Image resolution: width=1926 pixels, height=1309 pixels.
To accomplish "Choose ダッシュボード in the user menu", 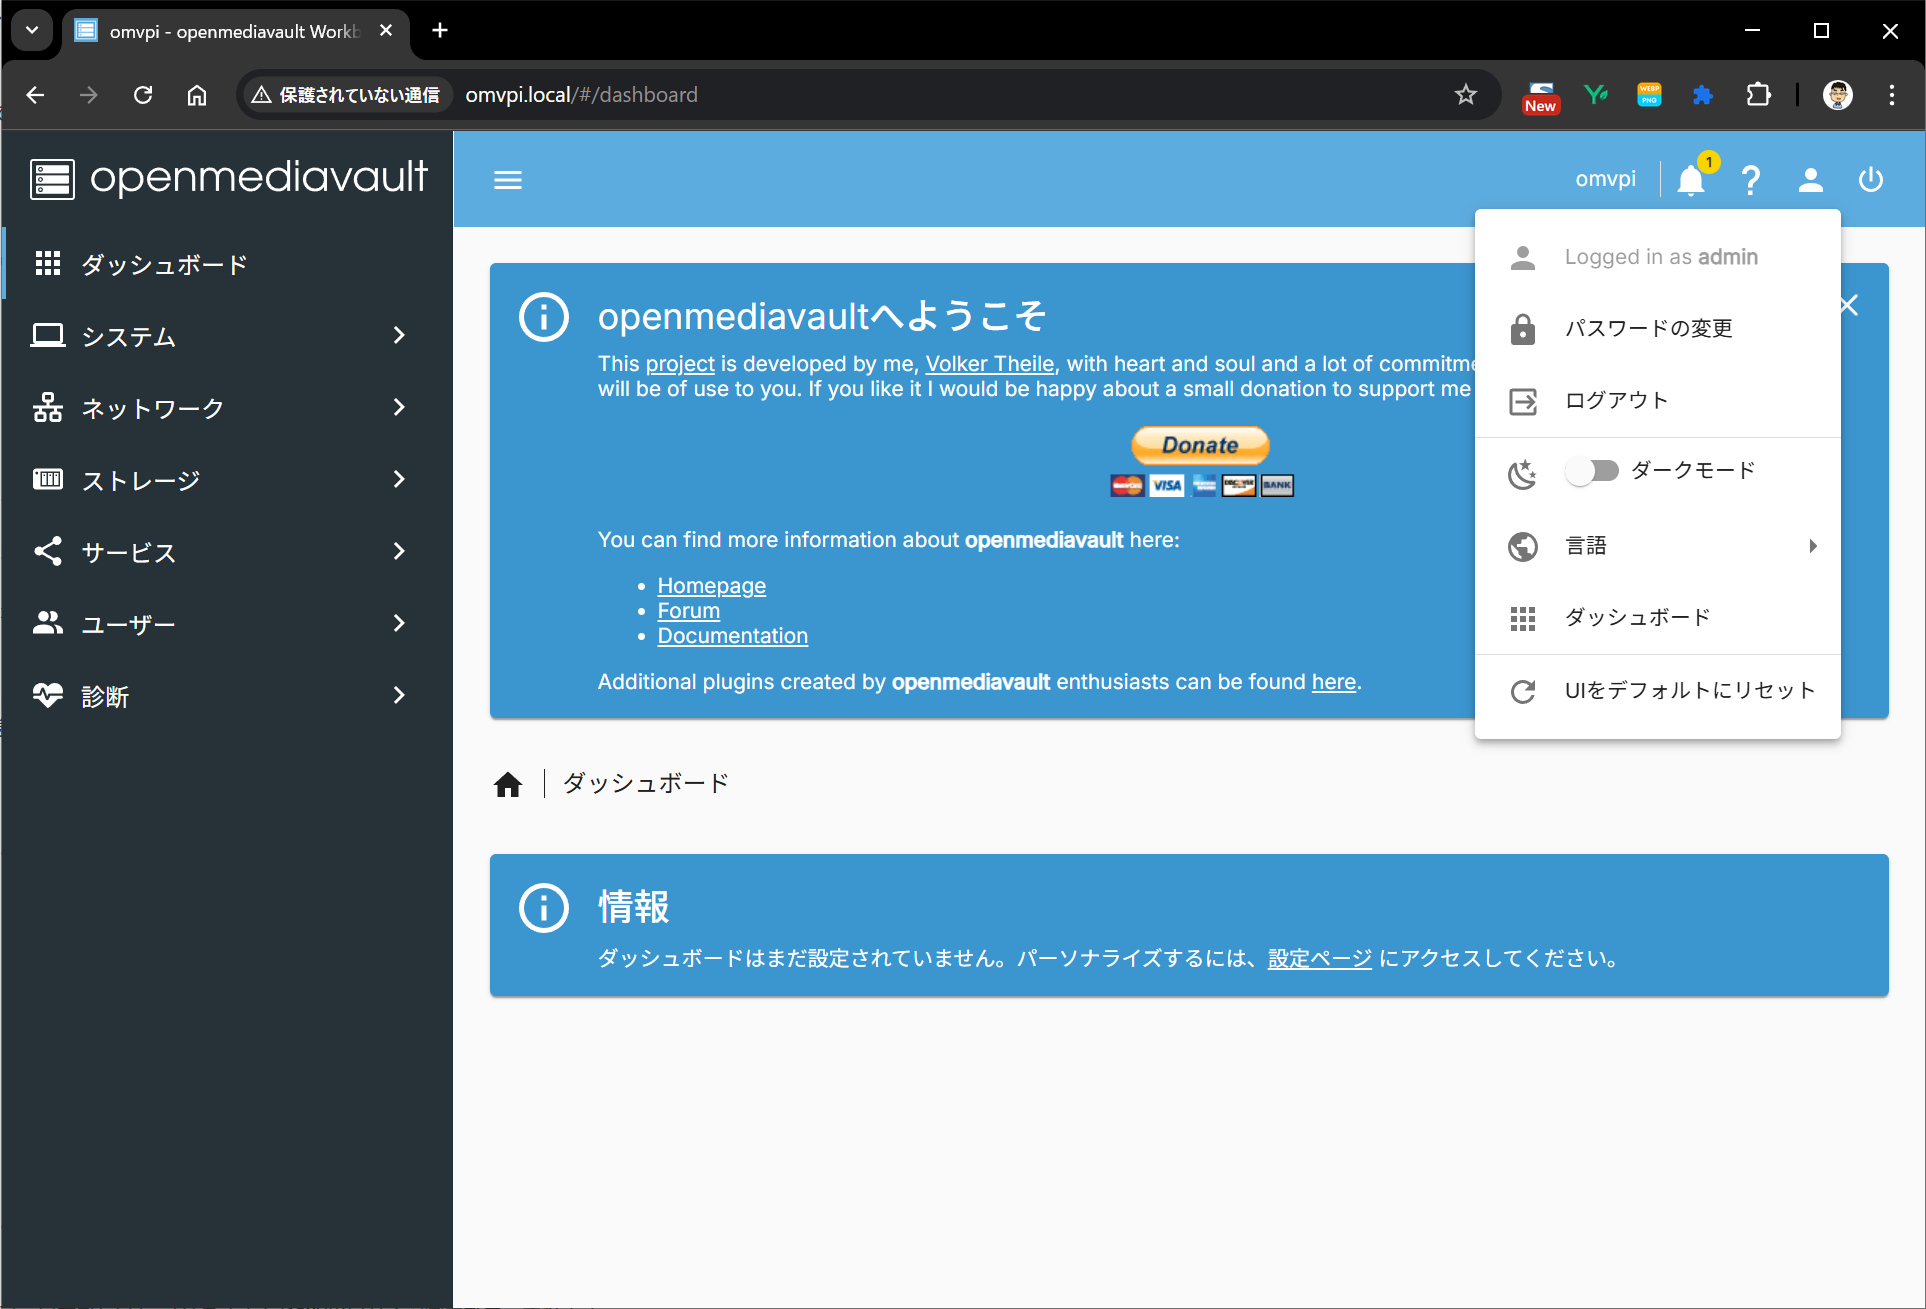I will (x=1658, y=618).
